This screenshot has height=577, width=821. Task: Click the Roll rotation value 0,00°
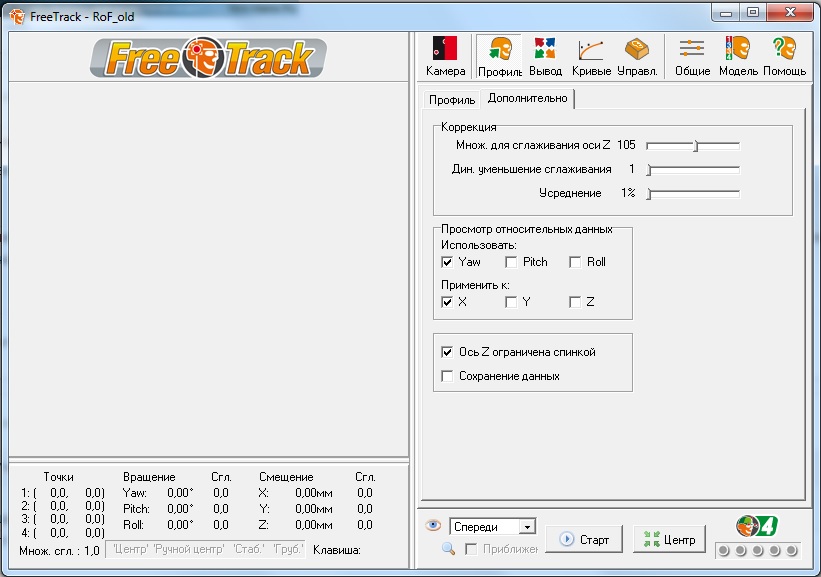coord(180,525)
